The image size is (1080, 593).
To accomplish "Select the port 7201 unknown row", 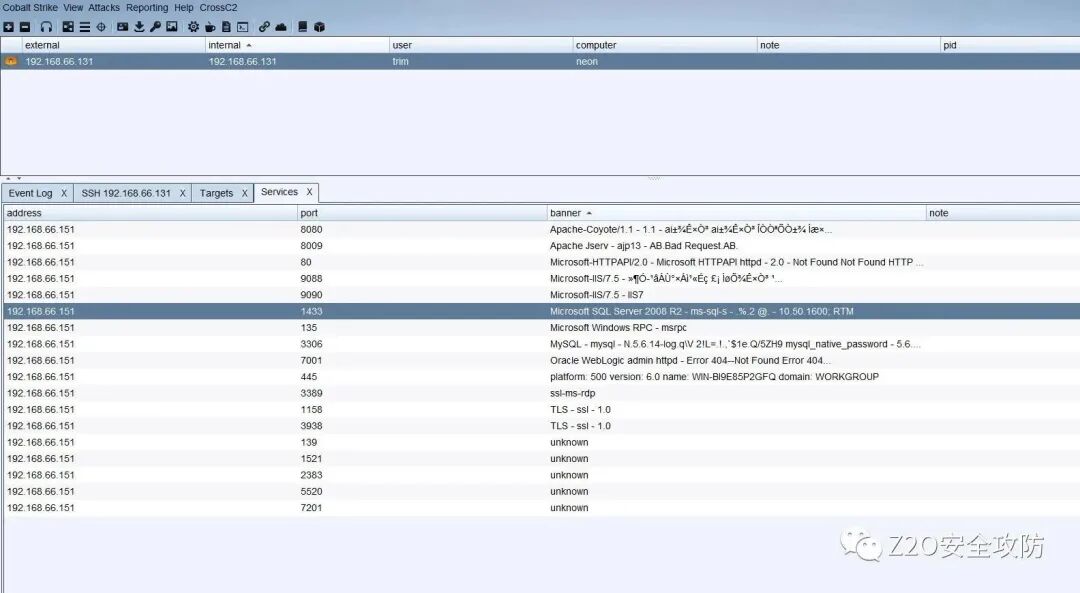I will click(541, 508).
